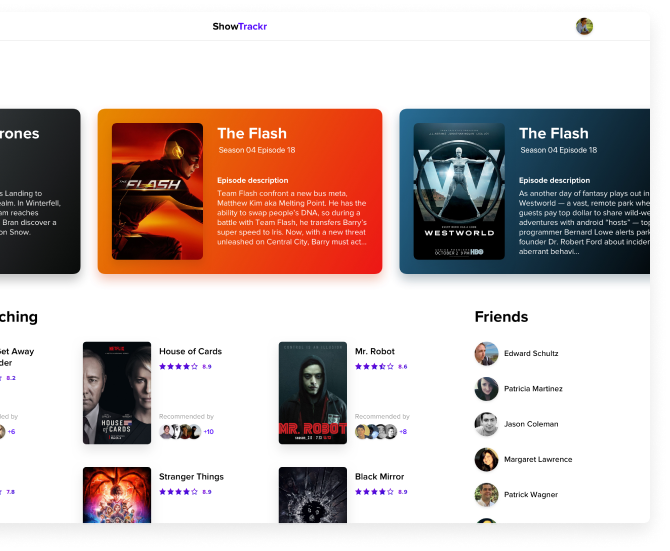The image size is (670, 551).
Task: Click Mr. Robot recommender avatars
Action: pos(376,431)
